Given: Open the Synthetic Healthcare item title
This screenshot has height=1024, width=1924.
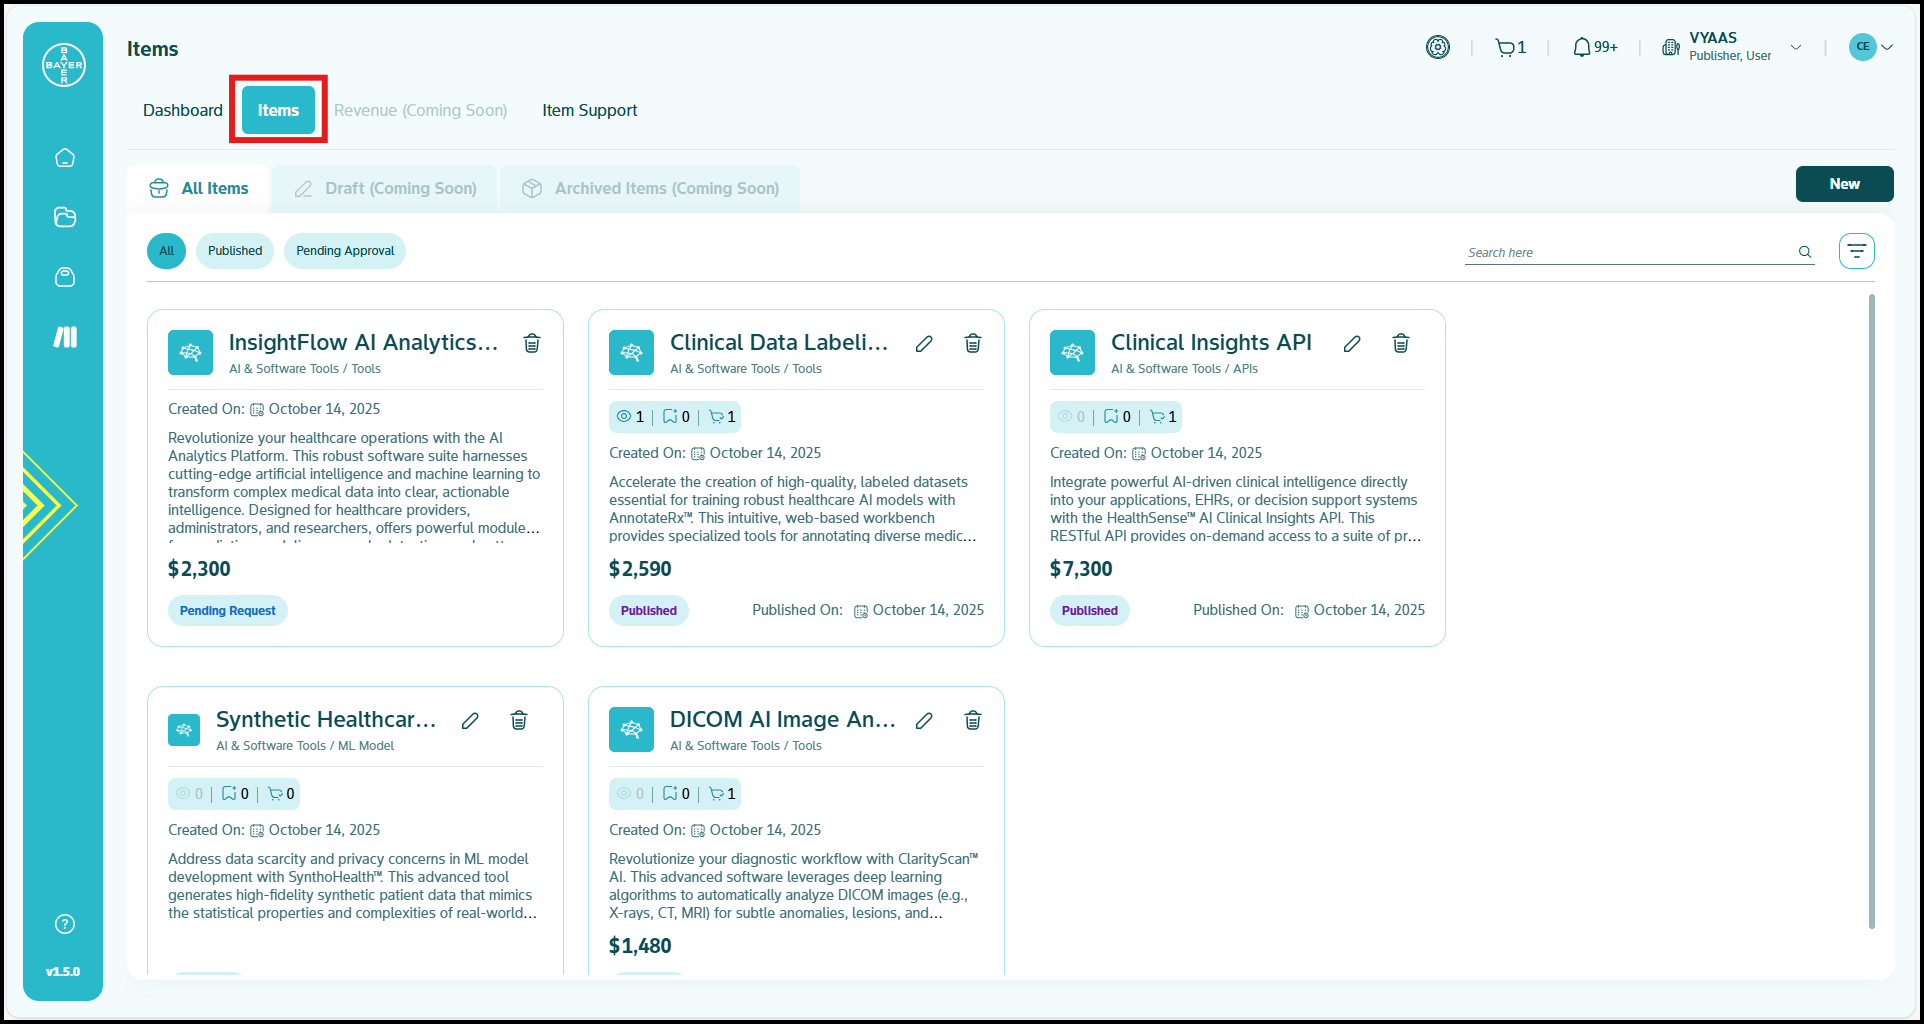Looking at the screenshot, I should click(x=326, y=719).
